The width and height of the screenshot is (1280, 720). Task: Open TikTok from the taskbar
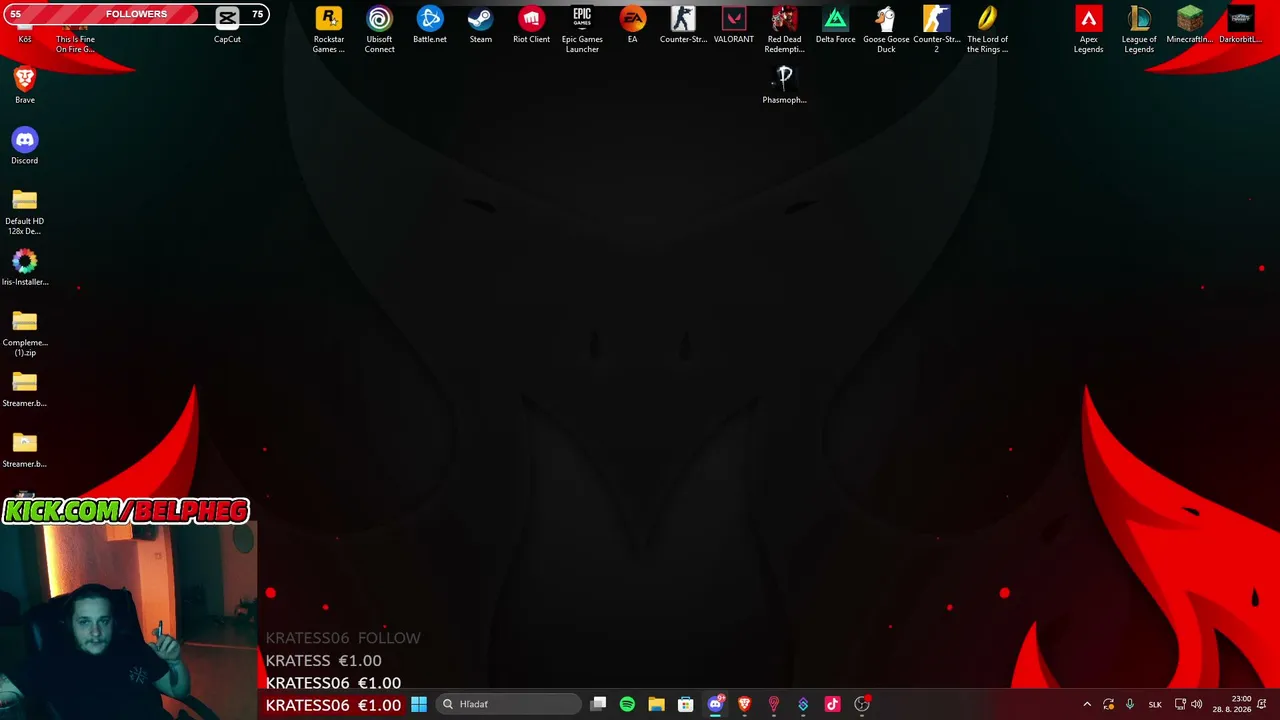click(832, 704)
